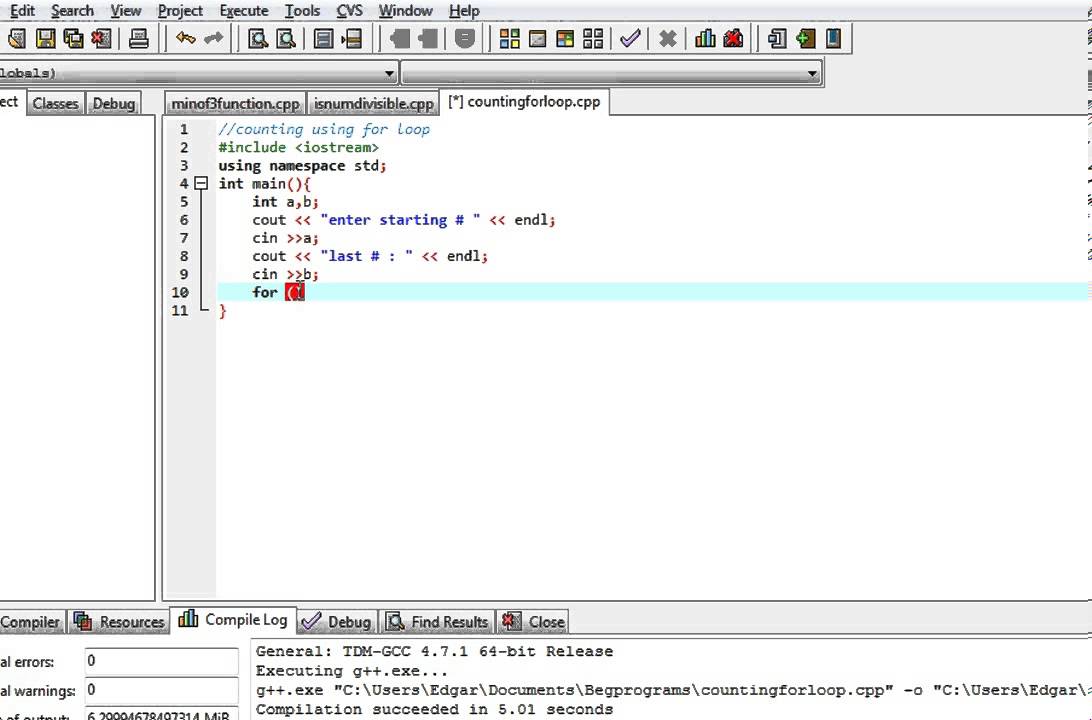Click the 'using namespace std;' line
The width and height of the screenshot is (1092, 720).
pos(302,166)
